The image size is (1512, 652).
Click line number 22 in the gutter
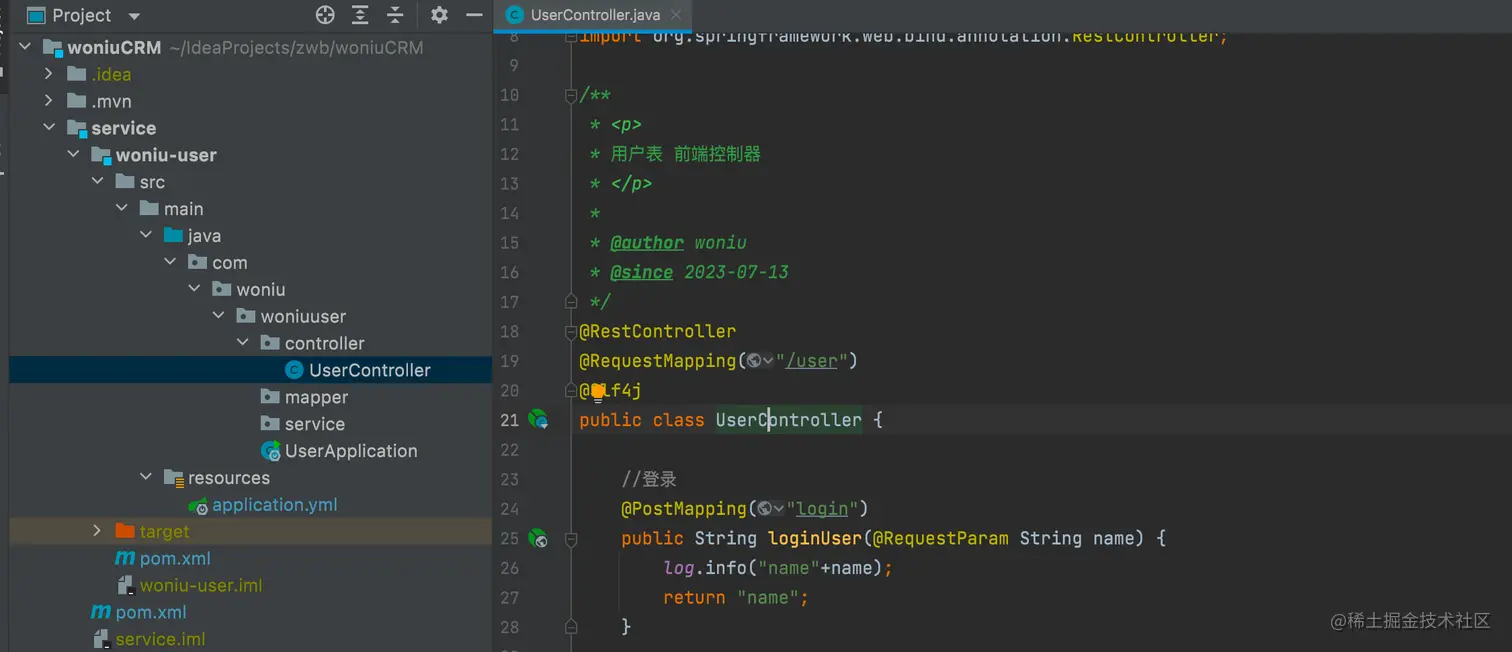coord(509,450)
